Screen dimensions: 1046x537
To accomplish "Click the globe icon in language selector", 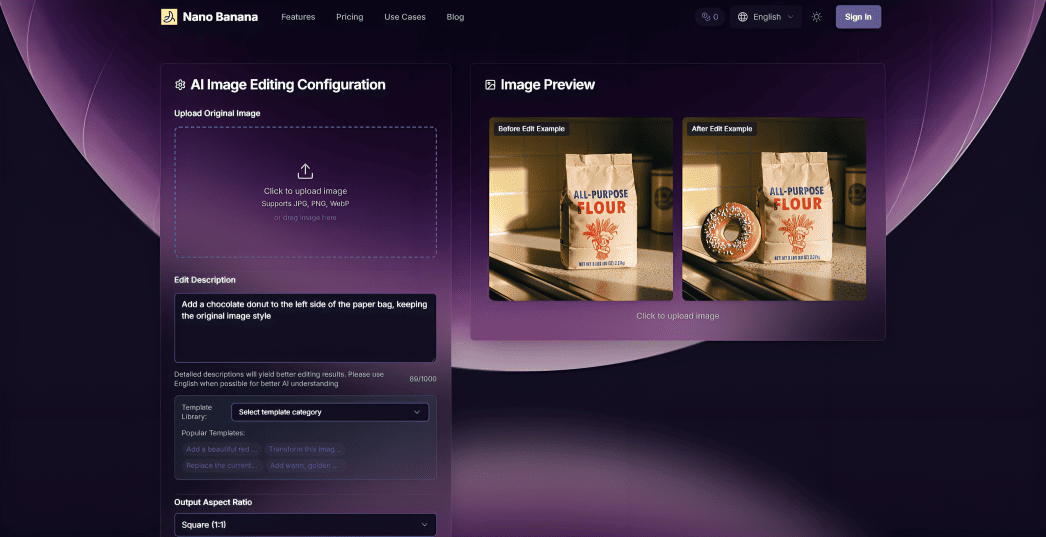I will (742, 17).
